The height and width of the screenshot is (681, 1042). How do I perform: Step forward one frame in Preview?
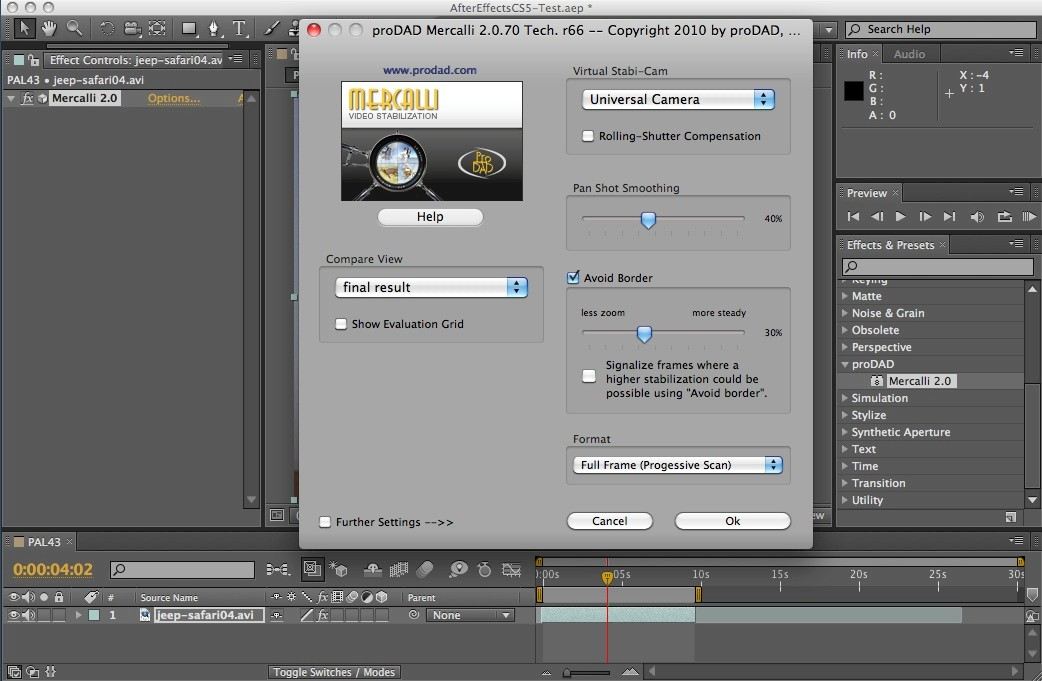click(924, 217)
